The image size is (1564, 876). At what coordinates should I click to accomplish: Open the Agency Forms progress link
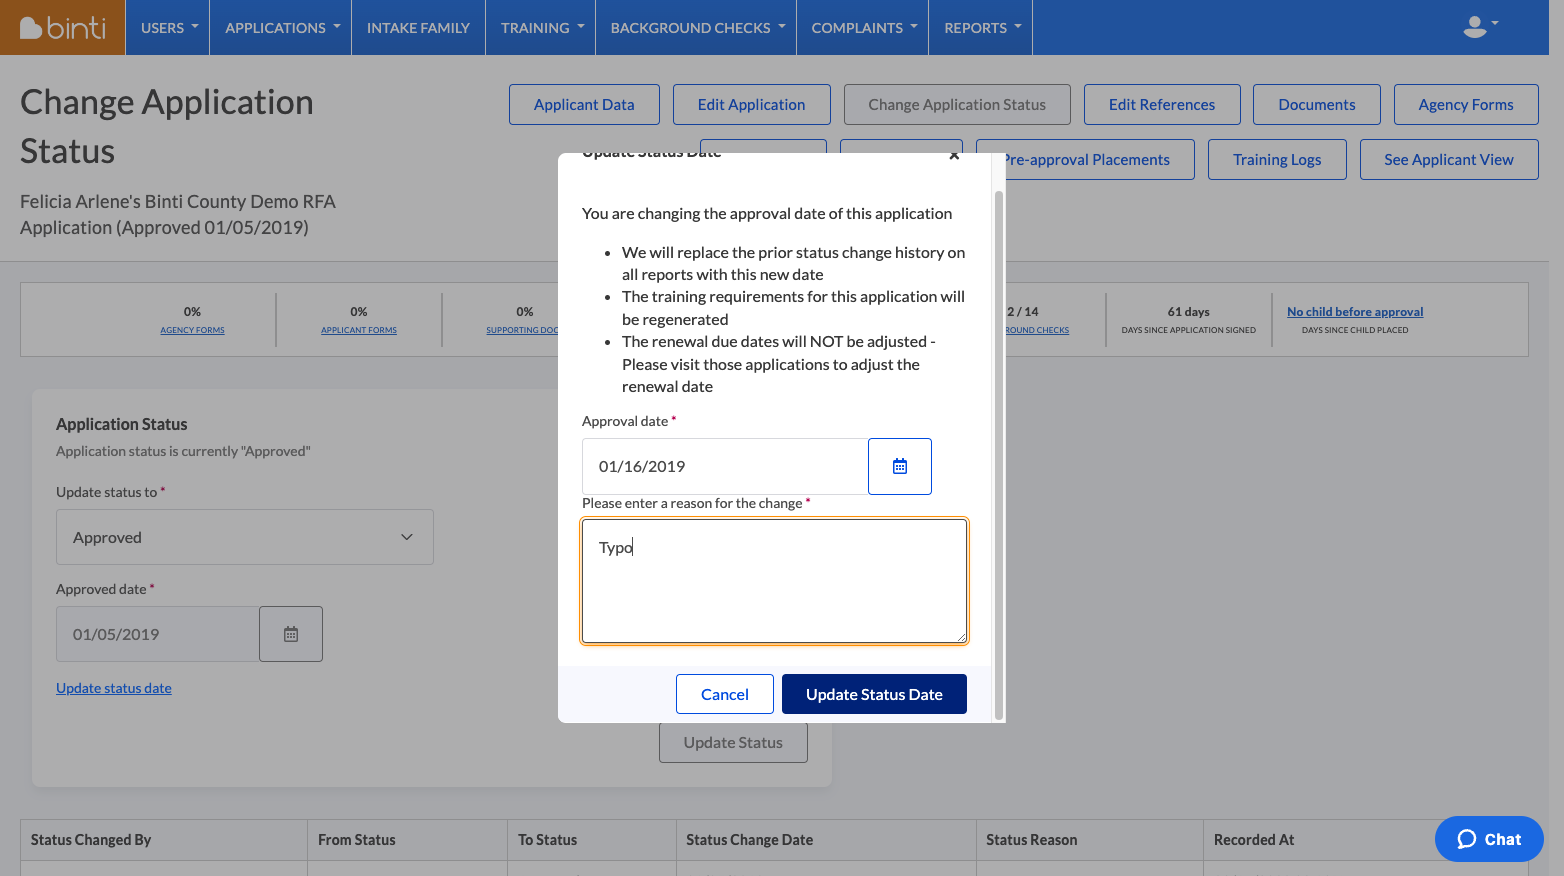pos(192,330)
